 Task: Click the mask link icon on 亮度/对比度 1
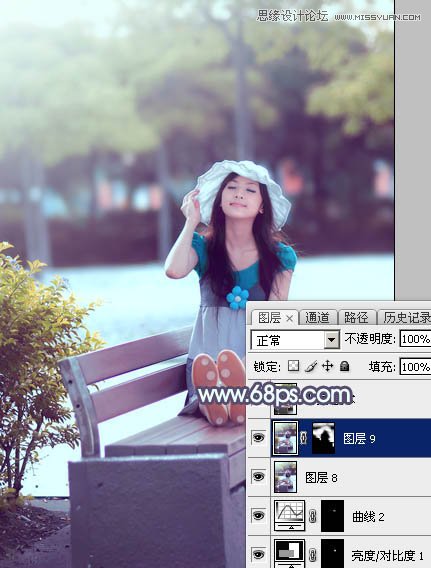313,555
